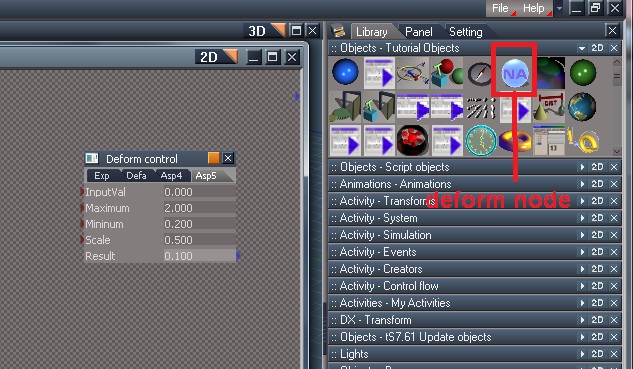Maximize the 2D window
The height and width of the screenshot is (369, 633).
click(x=272, y=57)
